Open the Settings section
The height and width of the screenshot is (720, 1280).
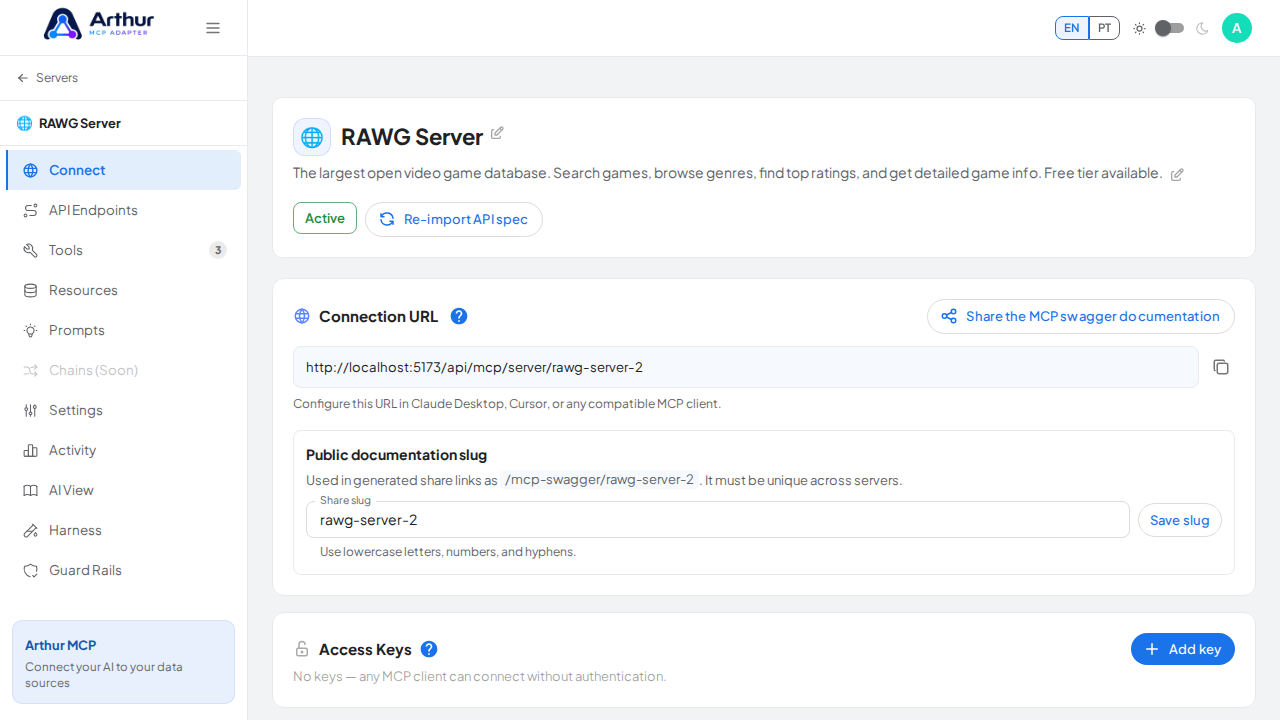[123, 410]
